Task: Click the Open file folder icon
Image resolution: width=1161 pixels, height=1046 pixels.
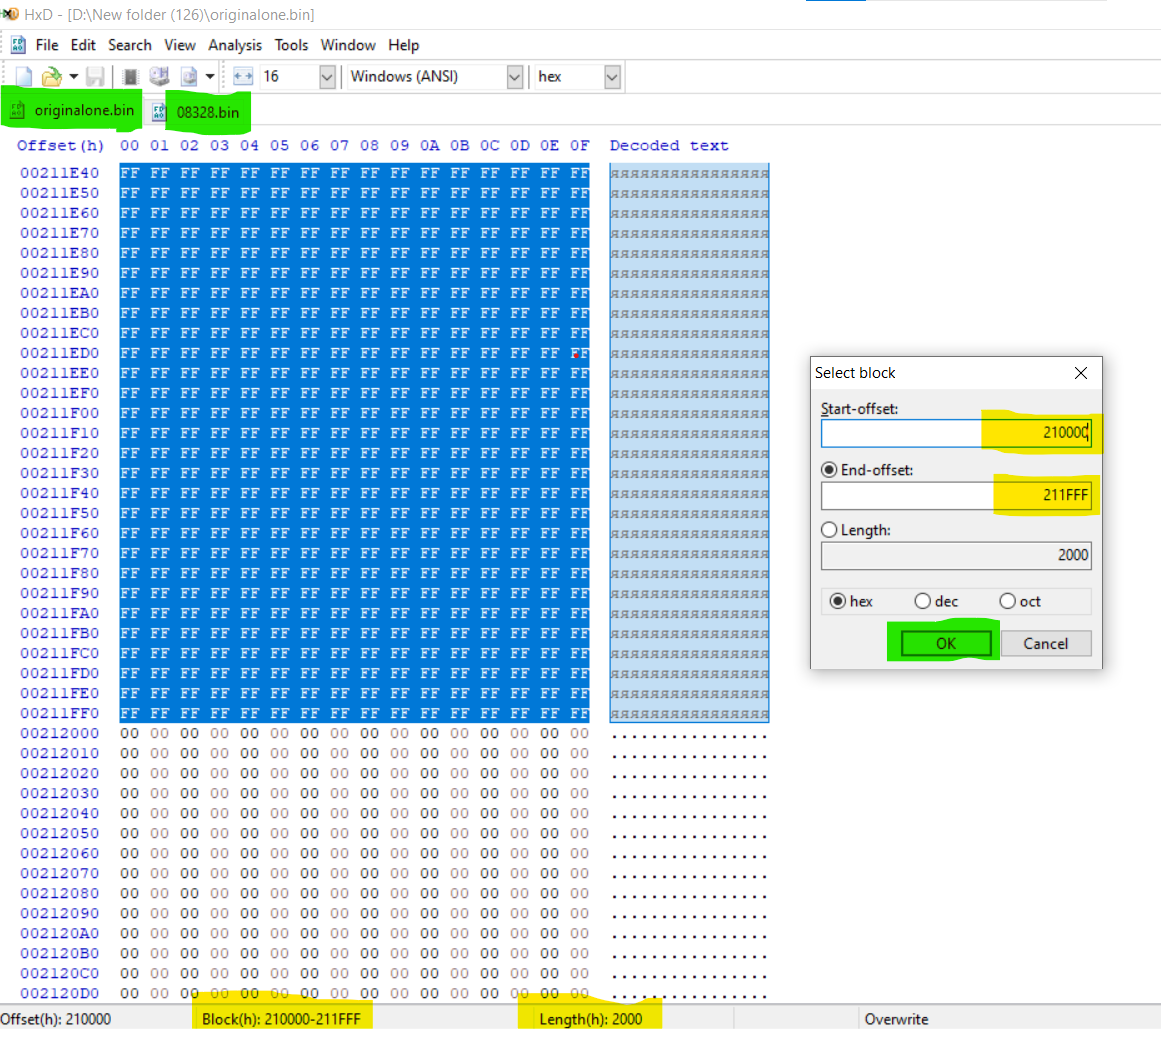Action: click(x=51, y=77)
